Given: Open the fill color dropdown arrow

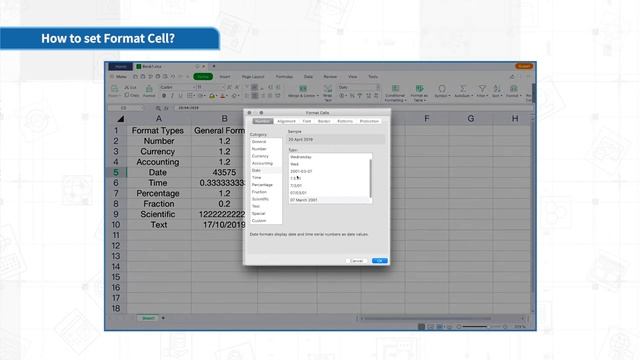Looking at the screenshot, I should point(216,96).
